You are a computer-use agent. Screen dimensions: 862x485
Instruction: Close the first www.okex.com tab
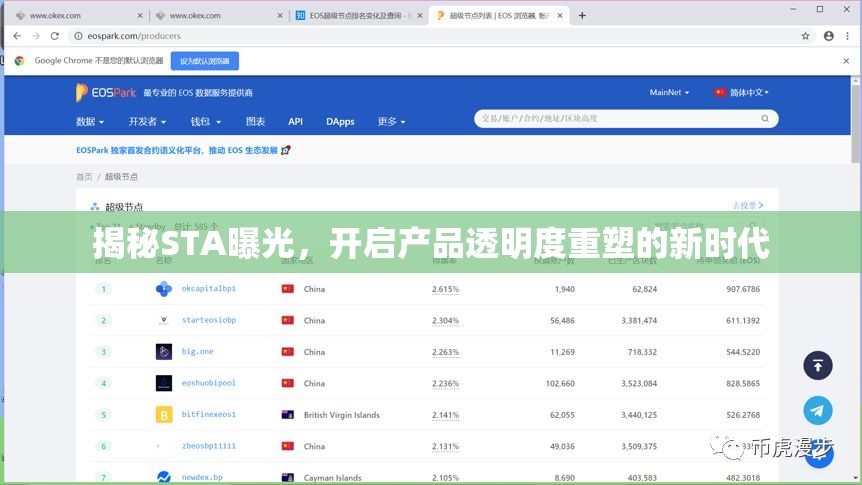point(140,15)
